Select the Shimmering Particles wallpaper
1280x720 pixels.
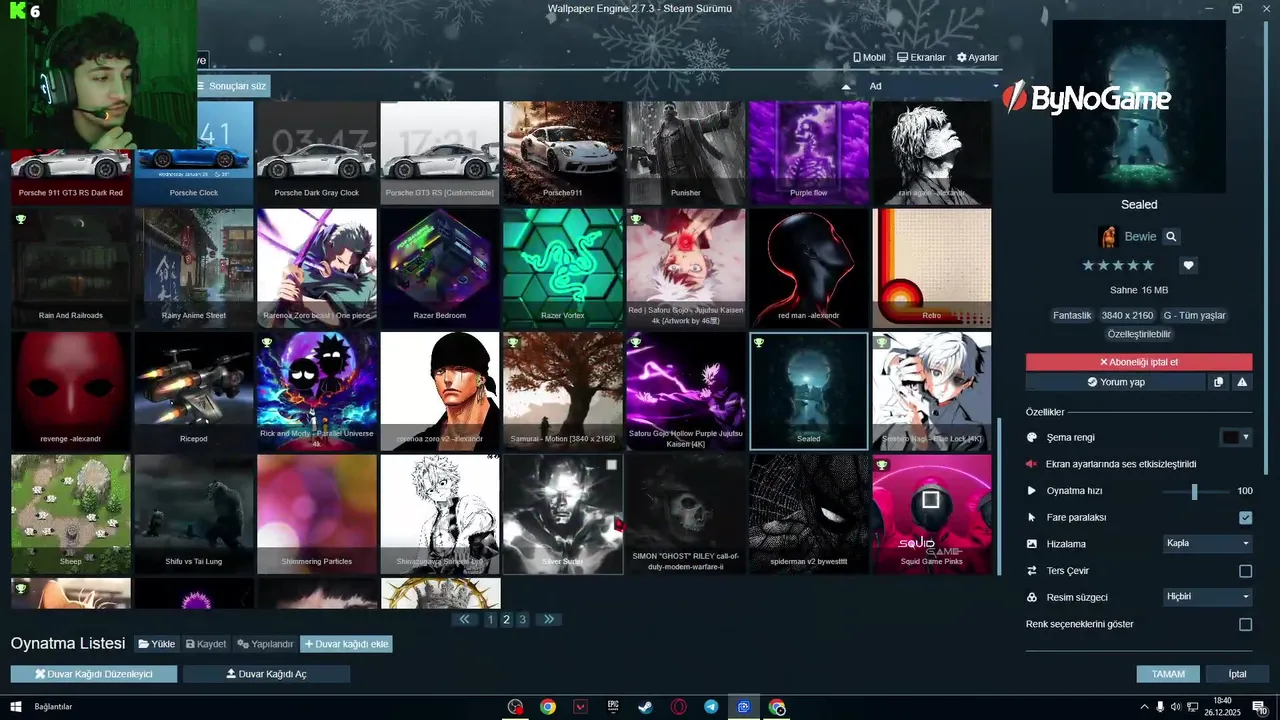(x=317, y=514)
